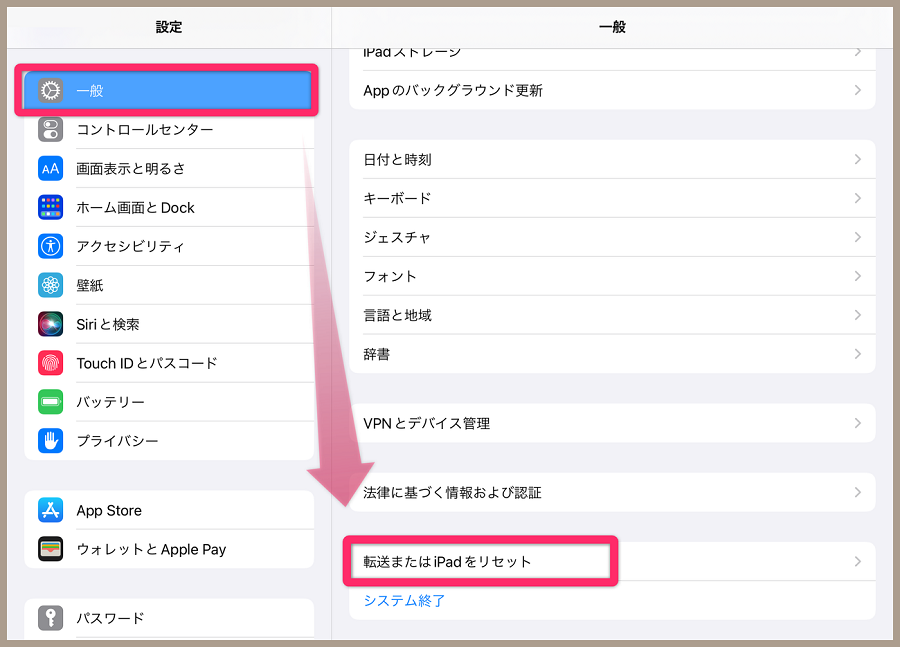Click the Touch ID fingerprint icon
This screenshot has width=900, height=647.
tap(51, 363)
